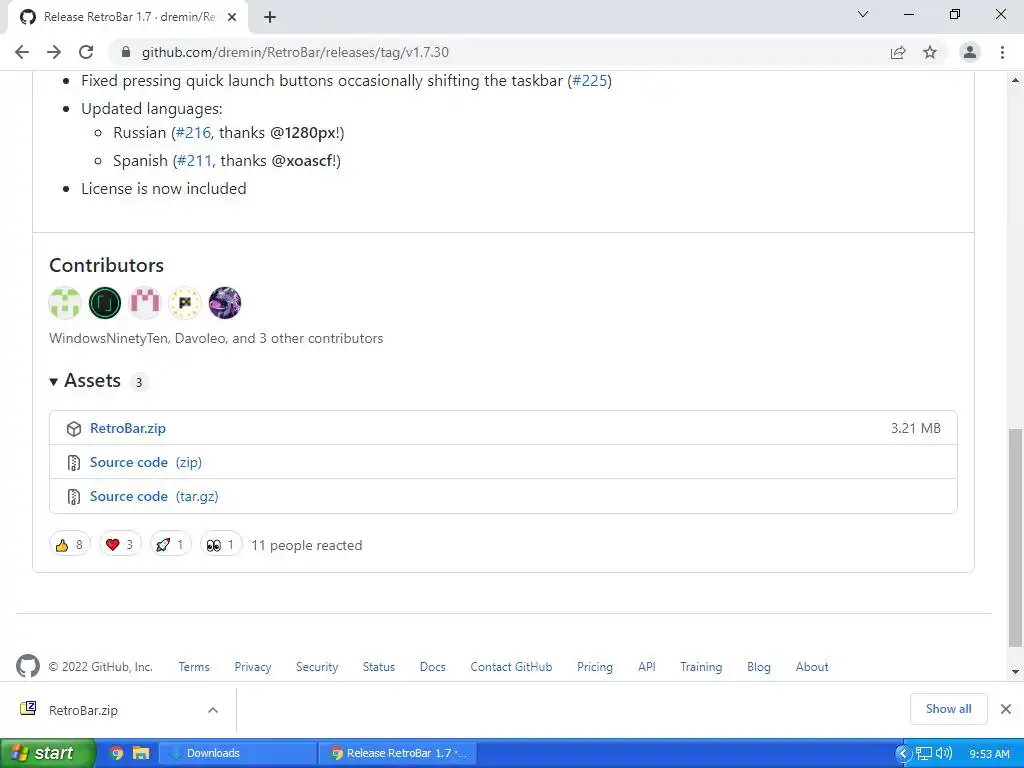1024x768 pixels.
Task: Click the scrollbar up arrow
Action: (1015, 80)
